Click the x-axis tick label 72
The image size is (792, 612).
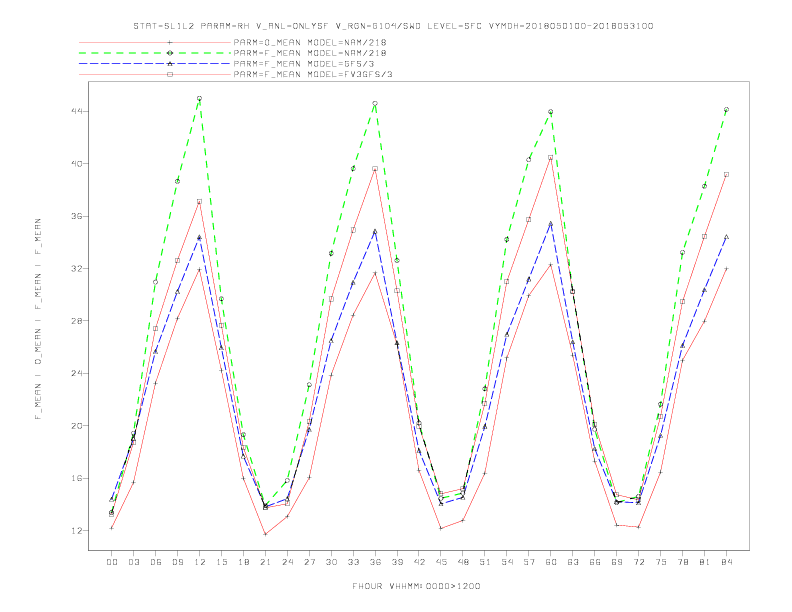pyautogui.click(x=638, y=562)
